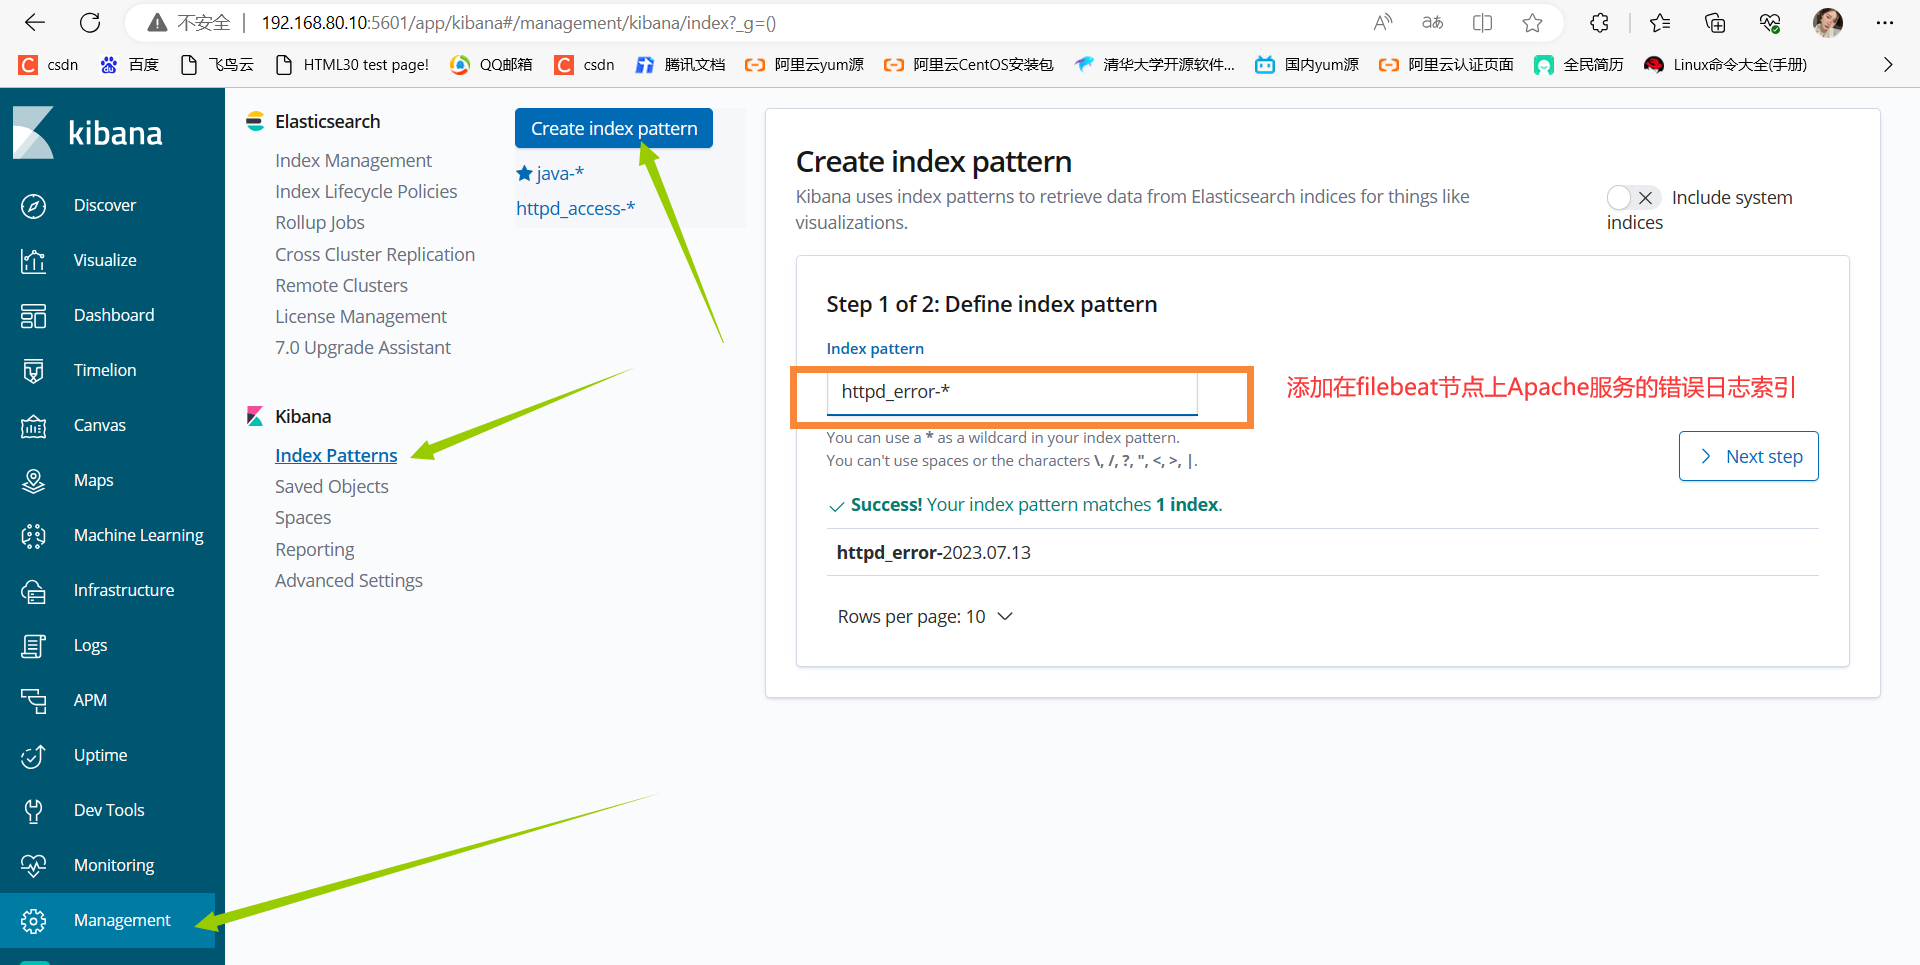This screenshot has width=1920, height=965.
Task: Open Infrastructure via its sidebar icon
Action: (x=34, y=591)
